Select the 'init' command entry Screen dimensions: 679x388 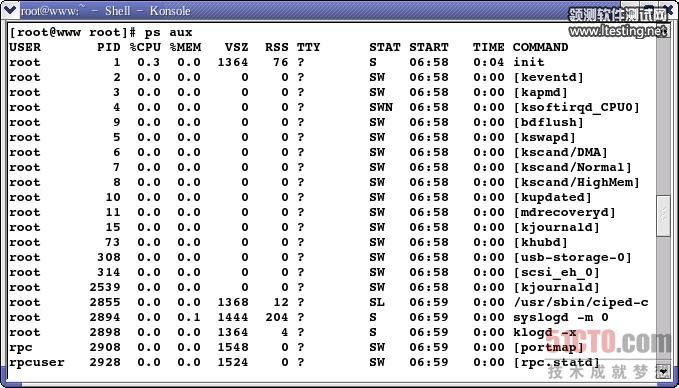pyautogui.click(x=529, y=62)
